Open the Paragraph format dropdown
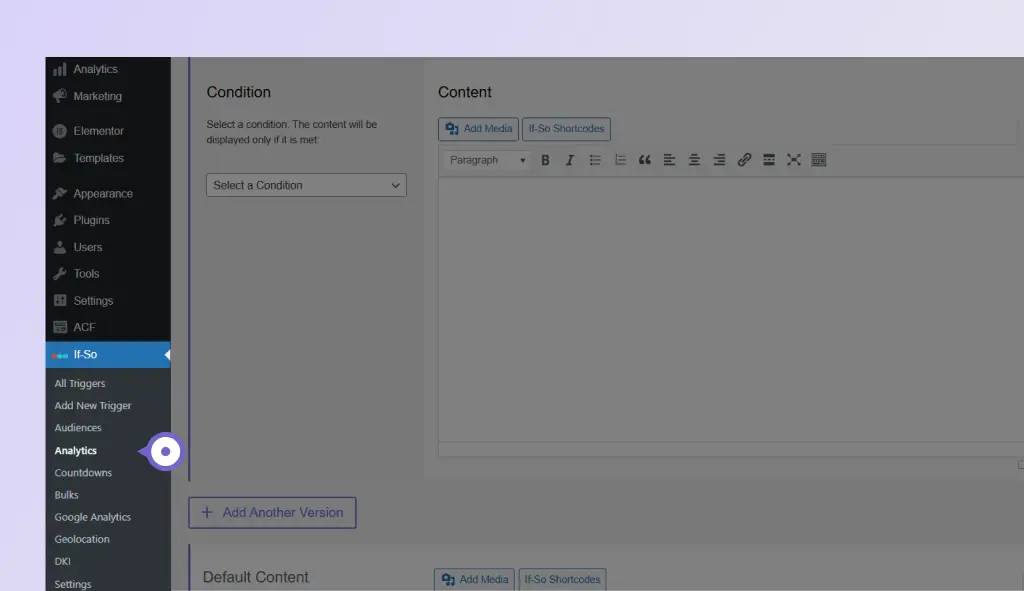 click(487, 160)
